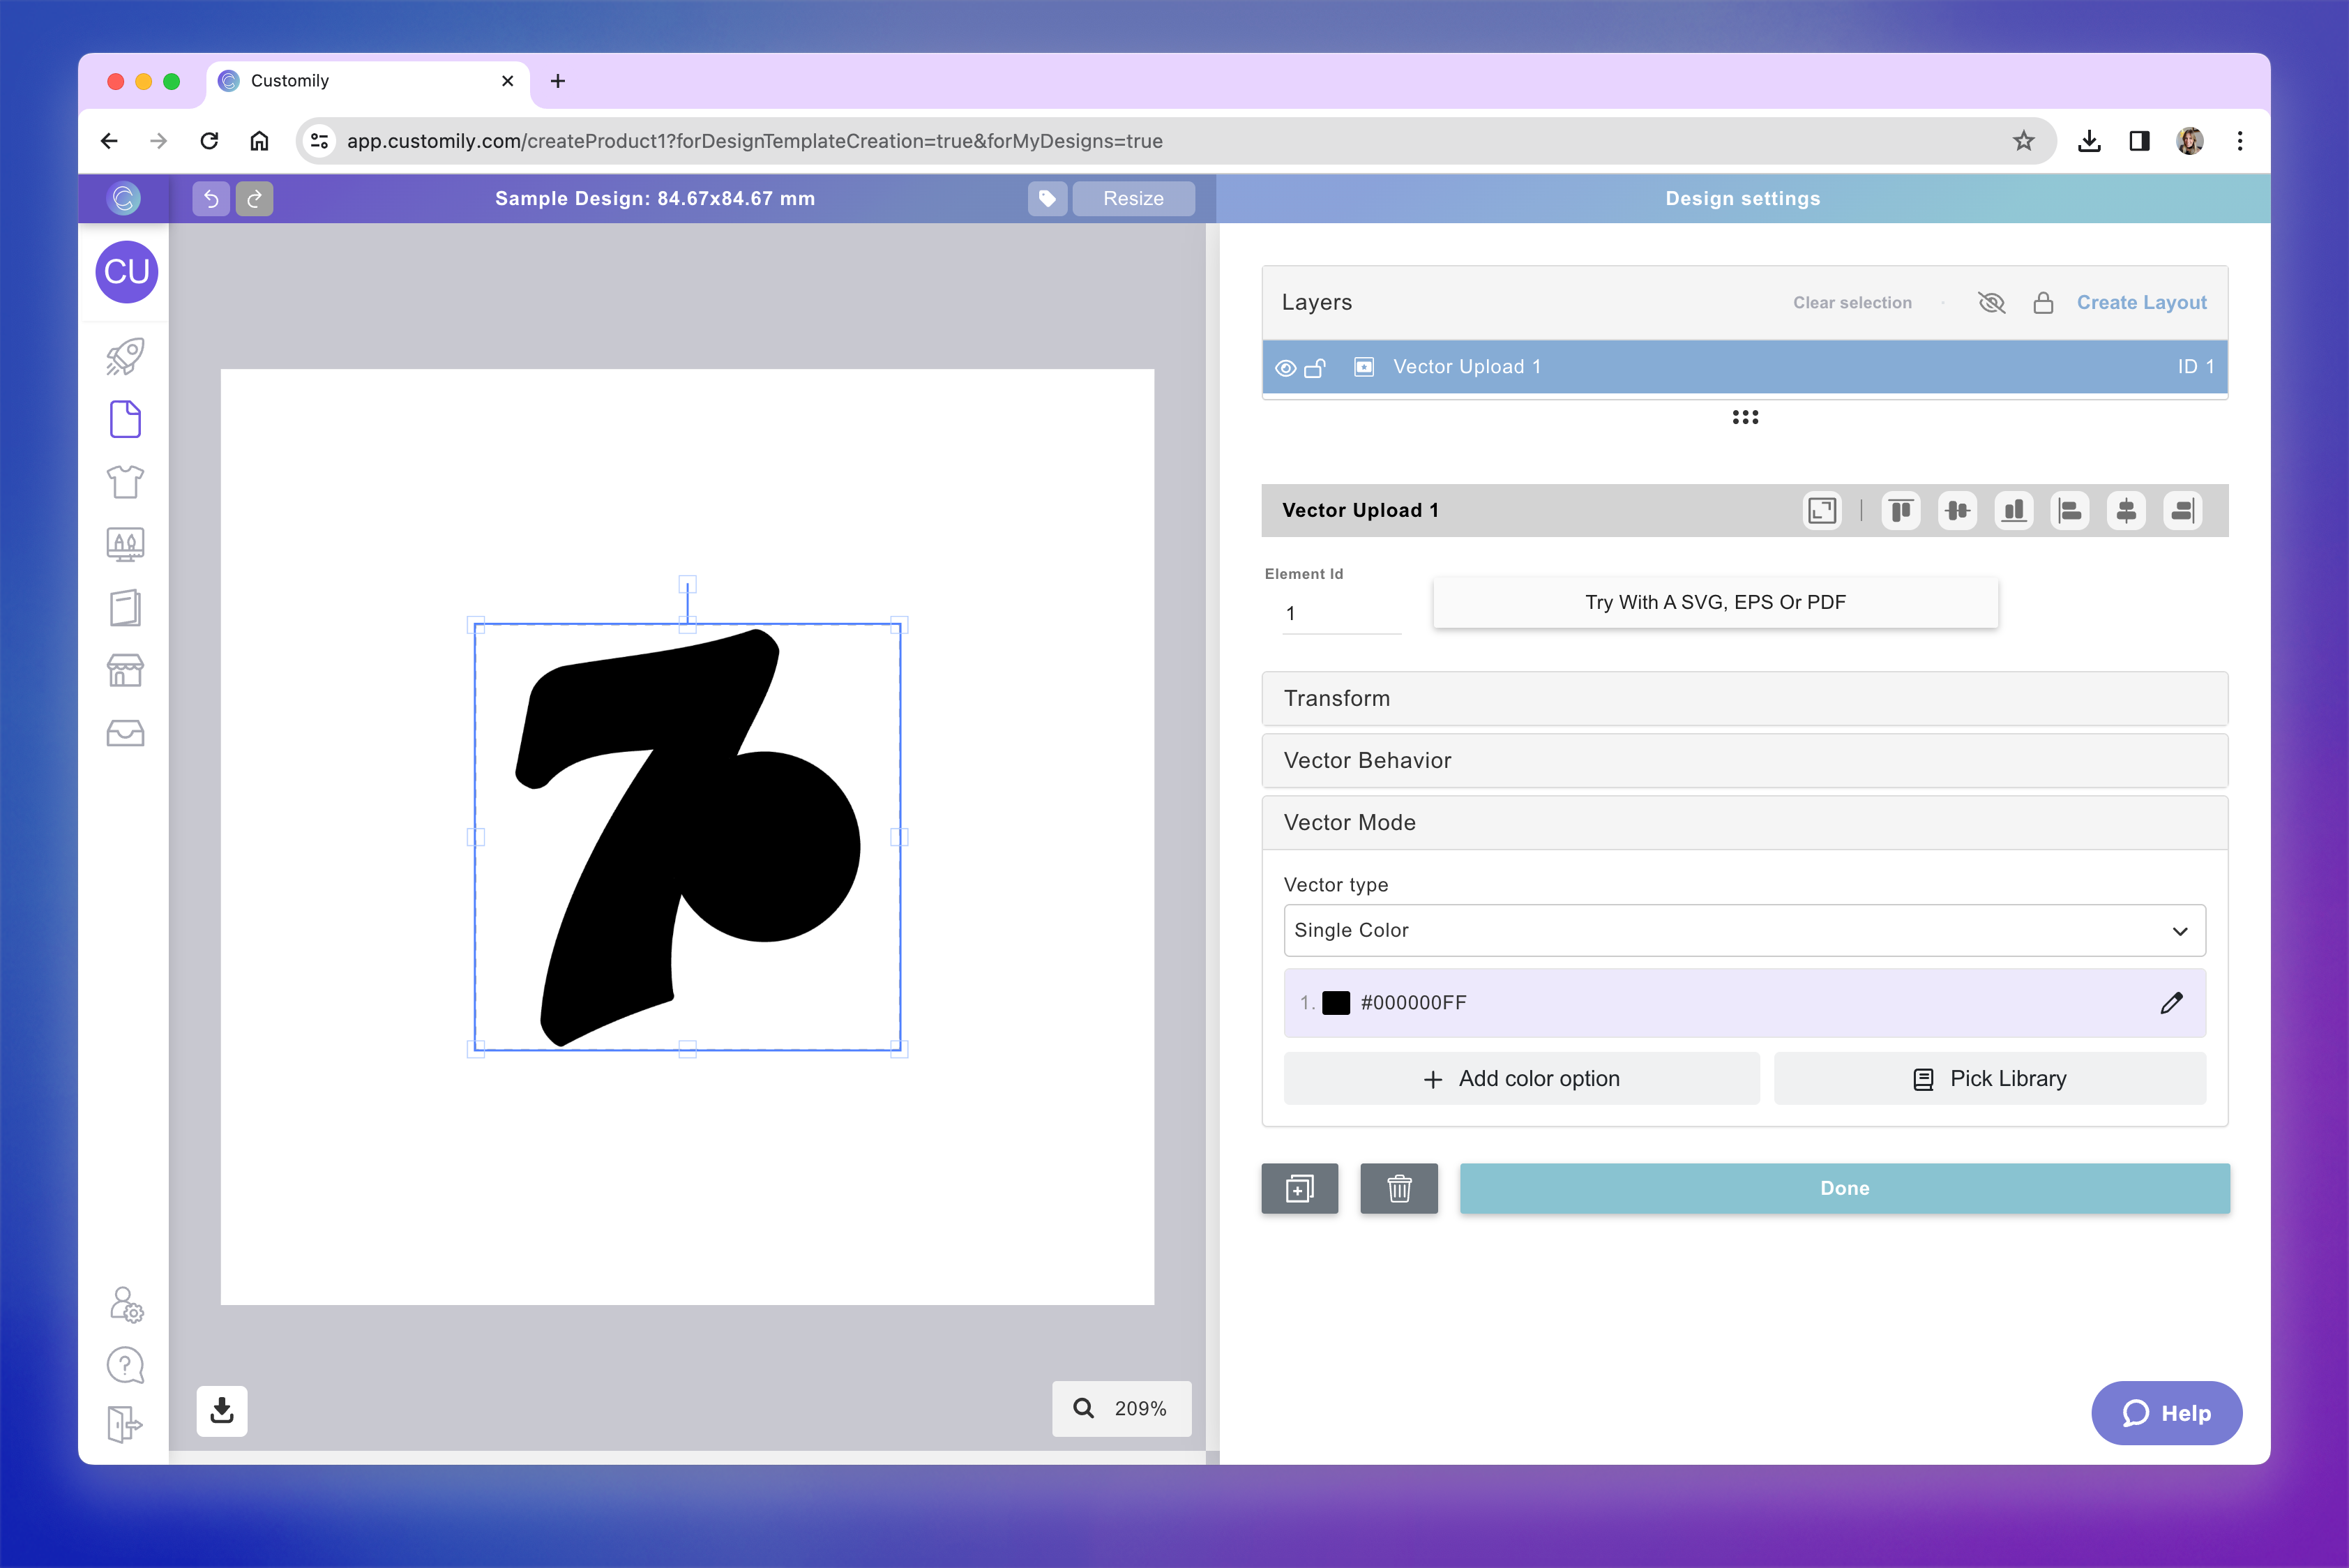The height and width of the screenshot is (1568, 2349).
Task: Click the undo arrow button
Action: [x=211, y=198]
